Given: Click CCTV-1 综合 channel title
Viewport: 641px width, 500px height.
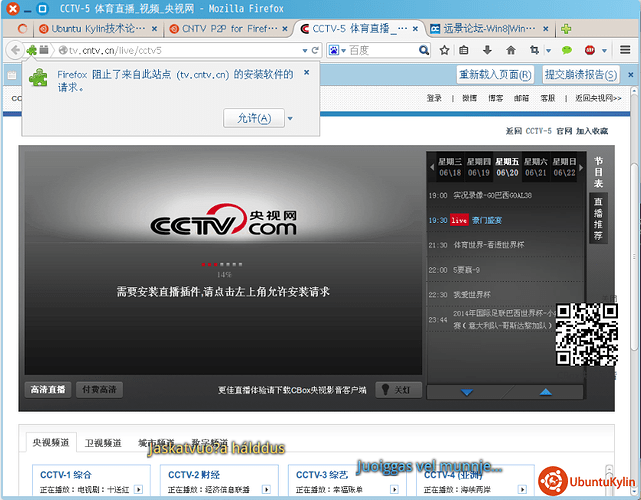Looking at the screenshot, I should pyautogui.click(x=66, y=475).
